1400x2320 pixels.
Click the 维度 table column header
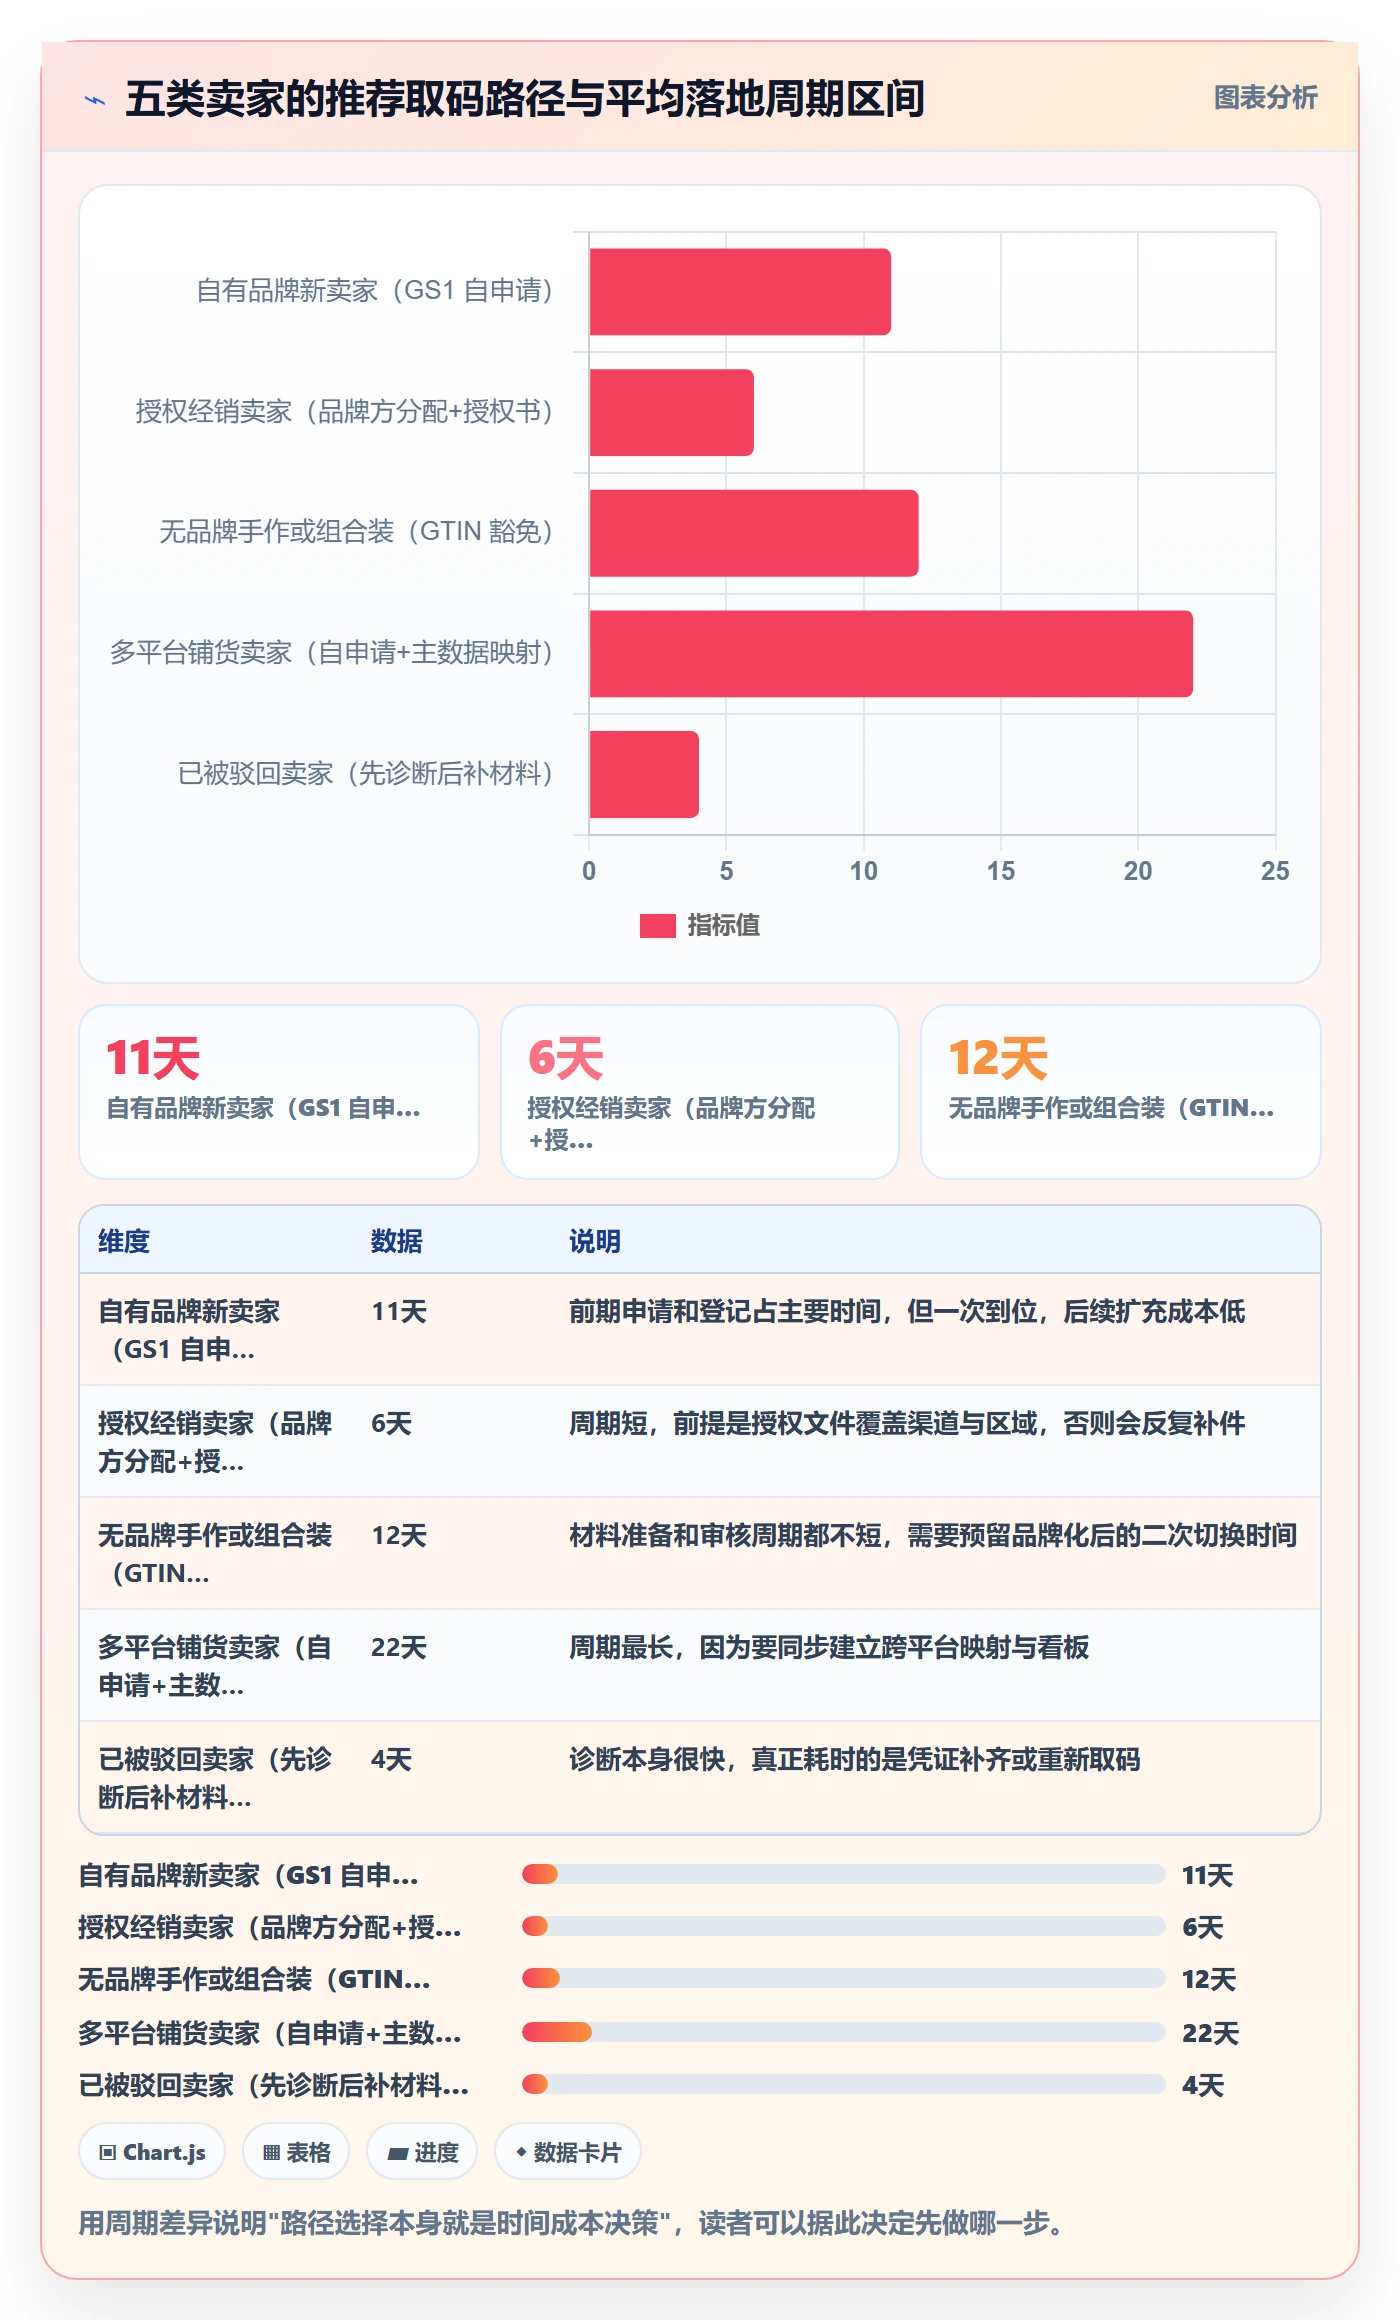pyautogui.click(x=124, y=1241)
